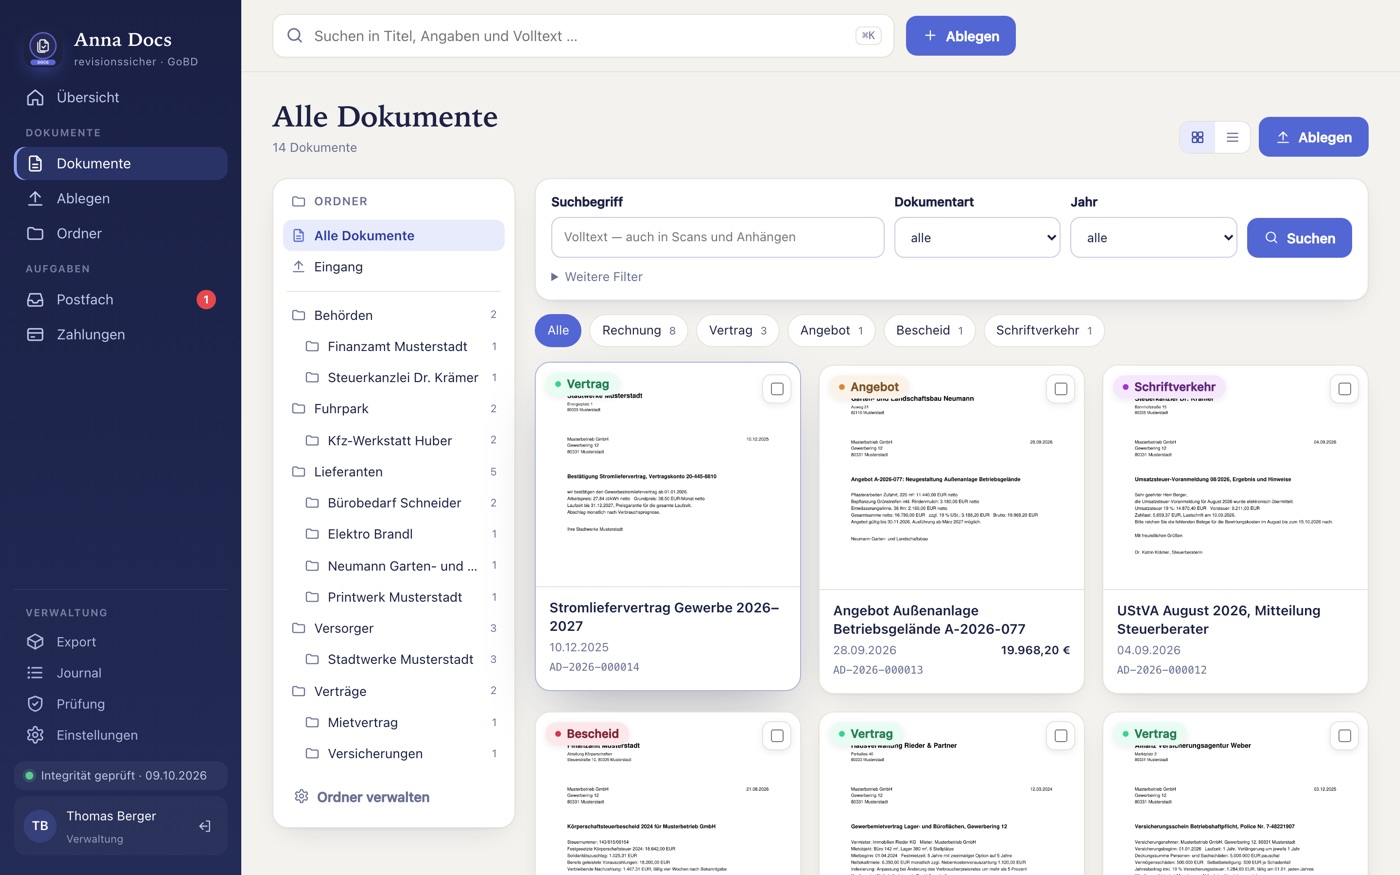Switch to grid view icon

point(1197,137)
